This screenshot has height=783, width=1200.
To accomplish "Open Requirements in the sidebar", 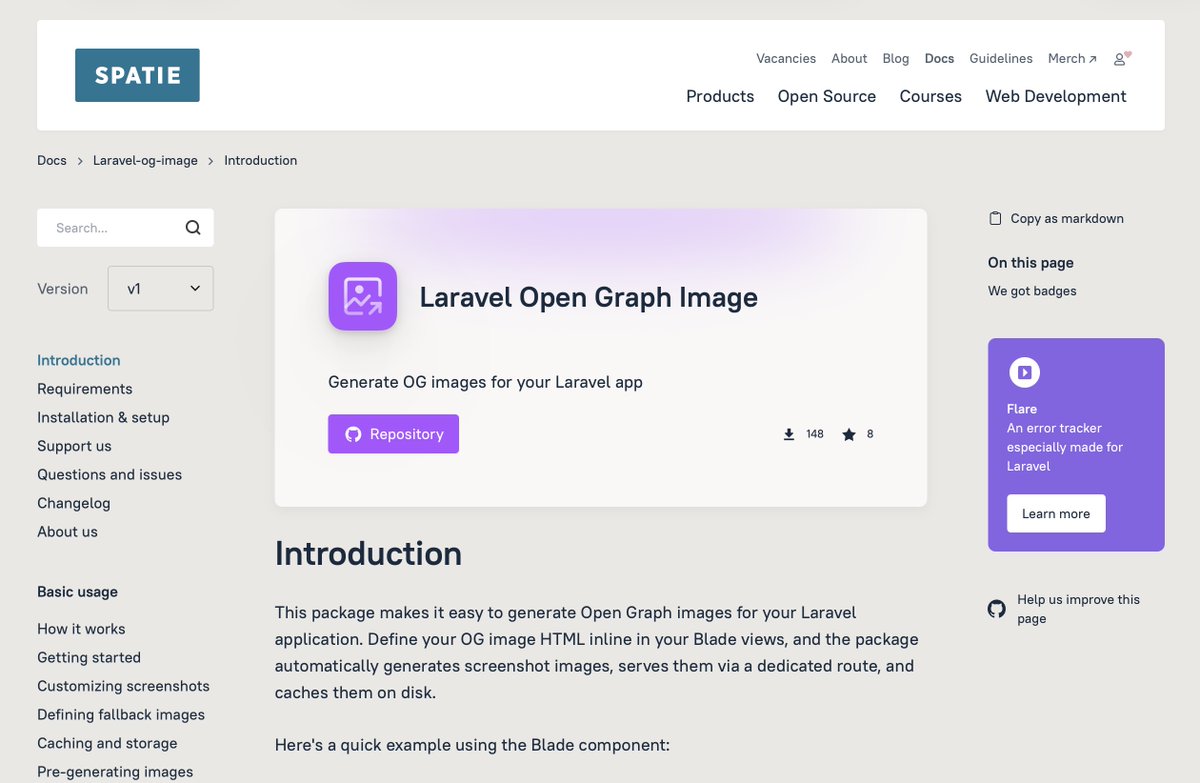I will (85, 389).
